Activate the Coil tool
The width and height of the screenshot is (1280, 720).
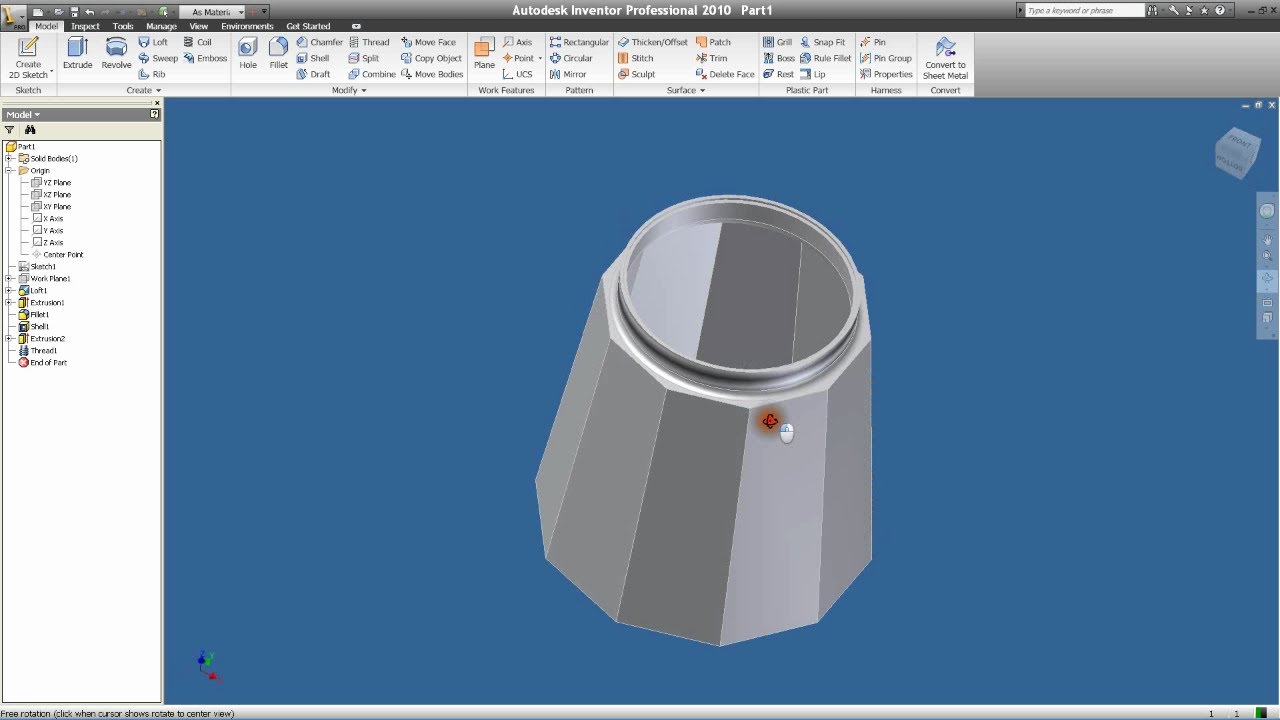[x=198, y=42]
